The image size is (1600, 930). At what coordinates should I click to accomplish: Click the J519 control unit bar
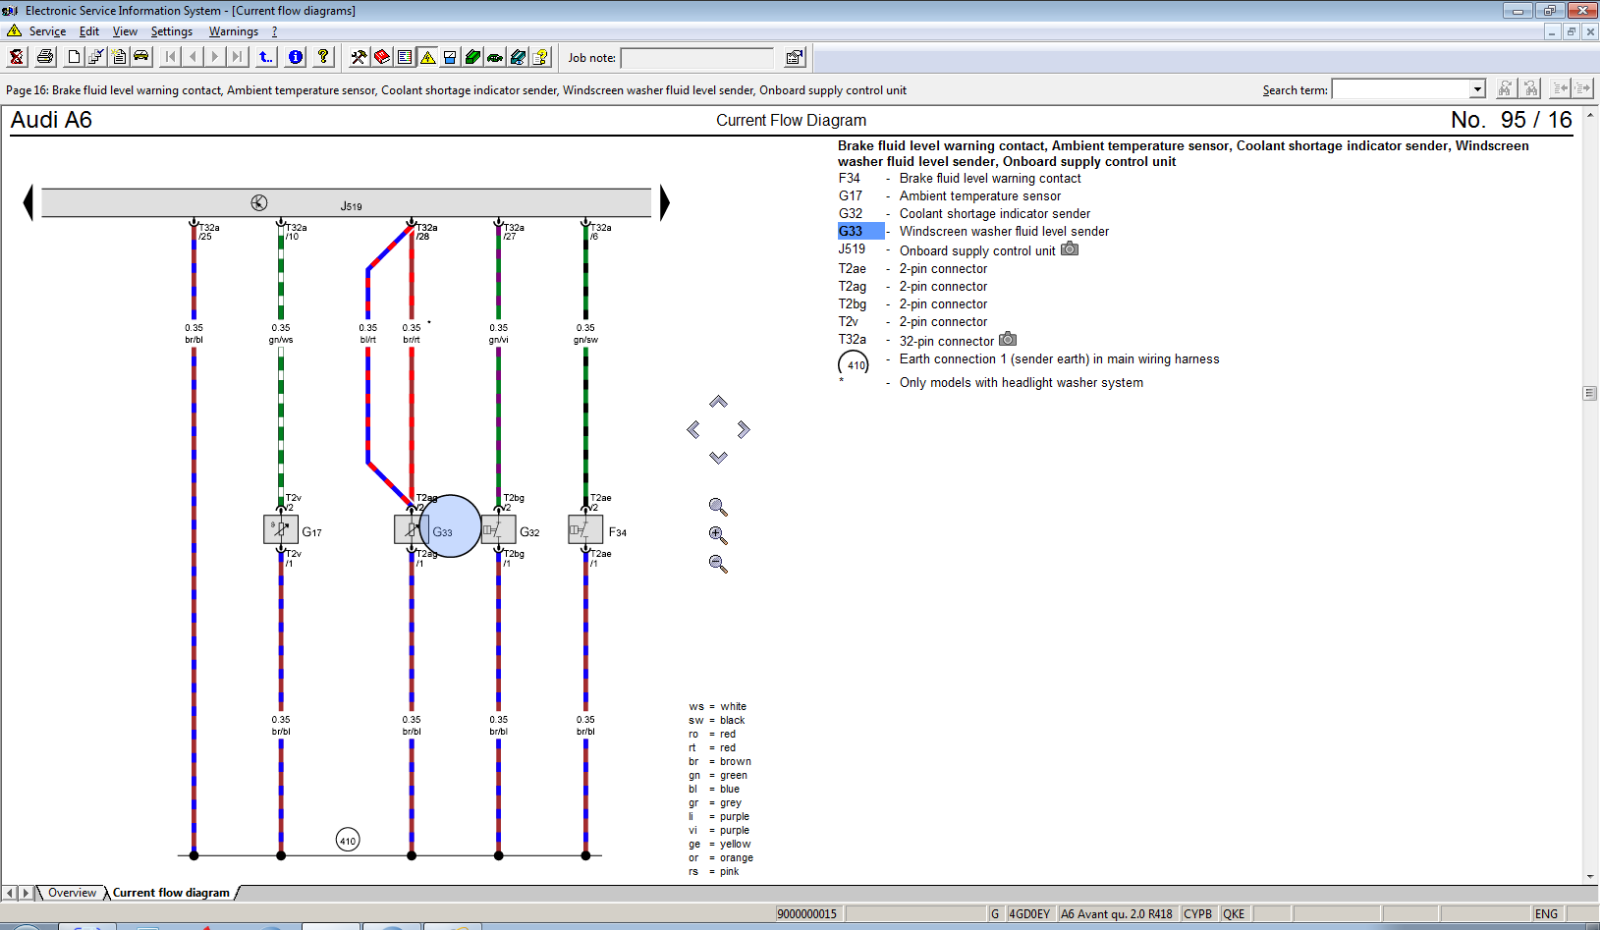pyautogui.click(x=346, y=203)
